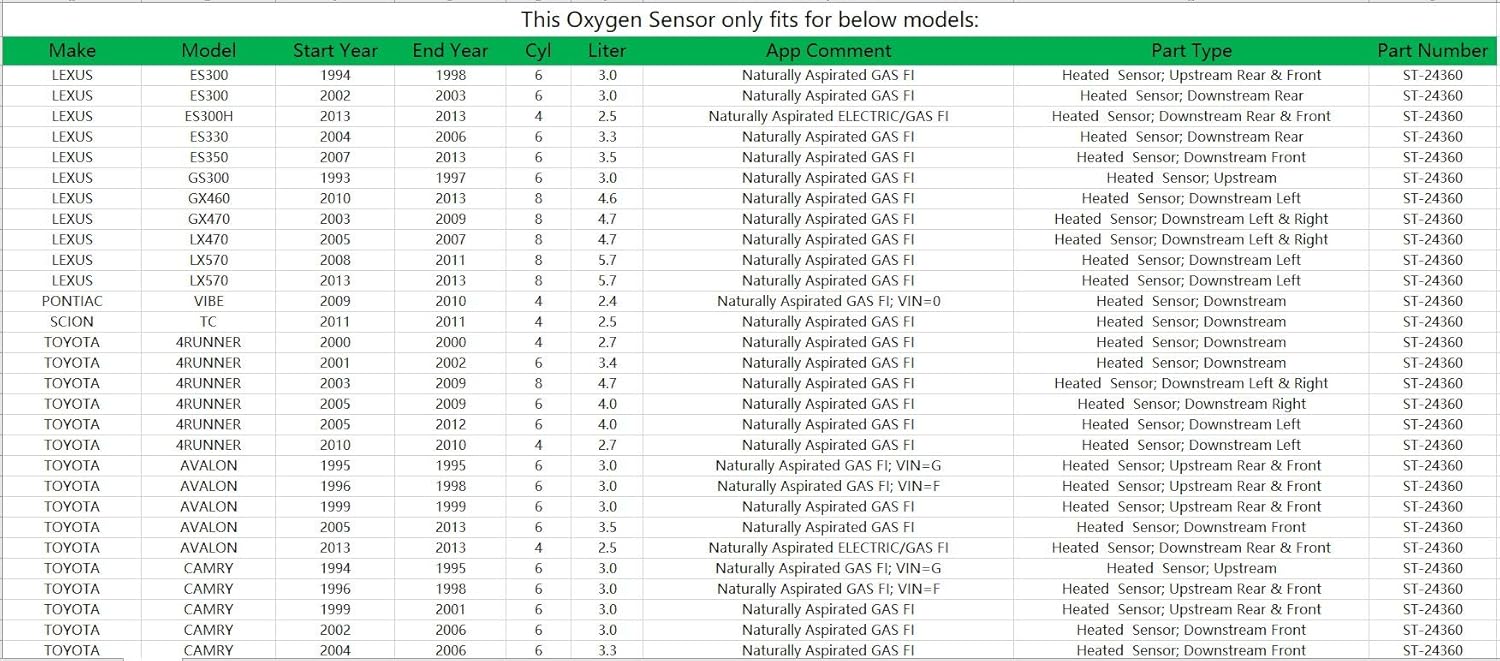Select the Part Number header cell

tap(1432, 51)
